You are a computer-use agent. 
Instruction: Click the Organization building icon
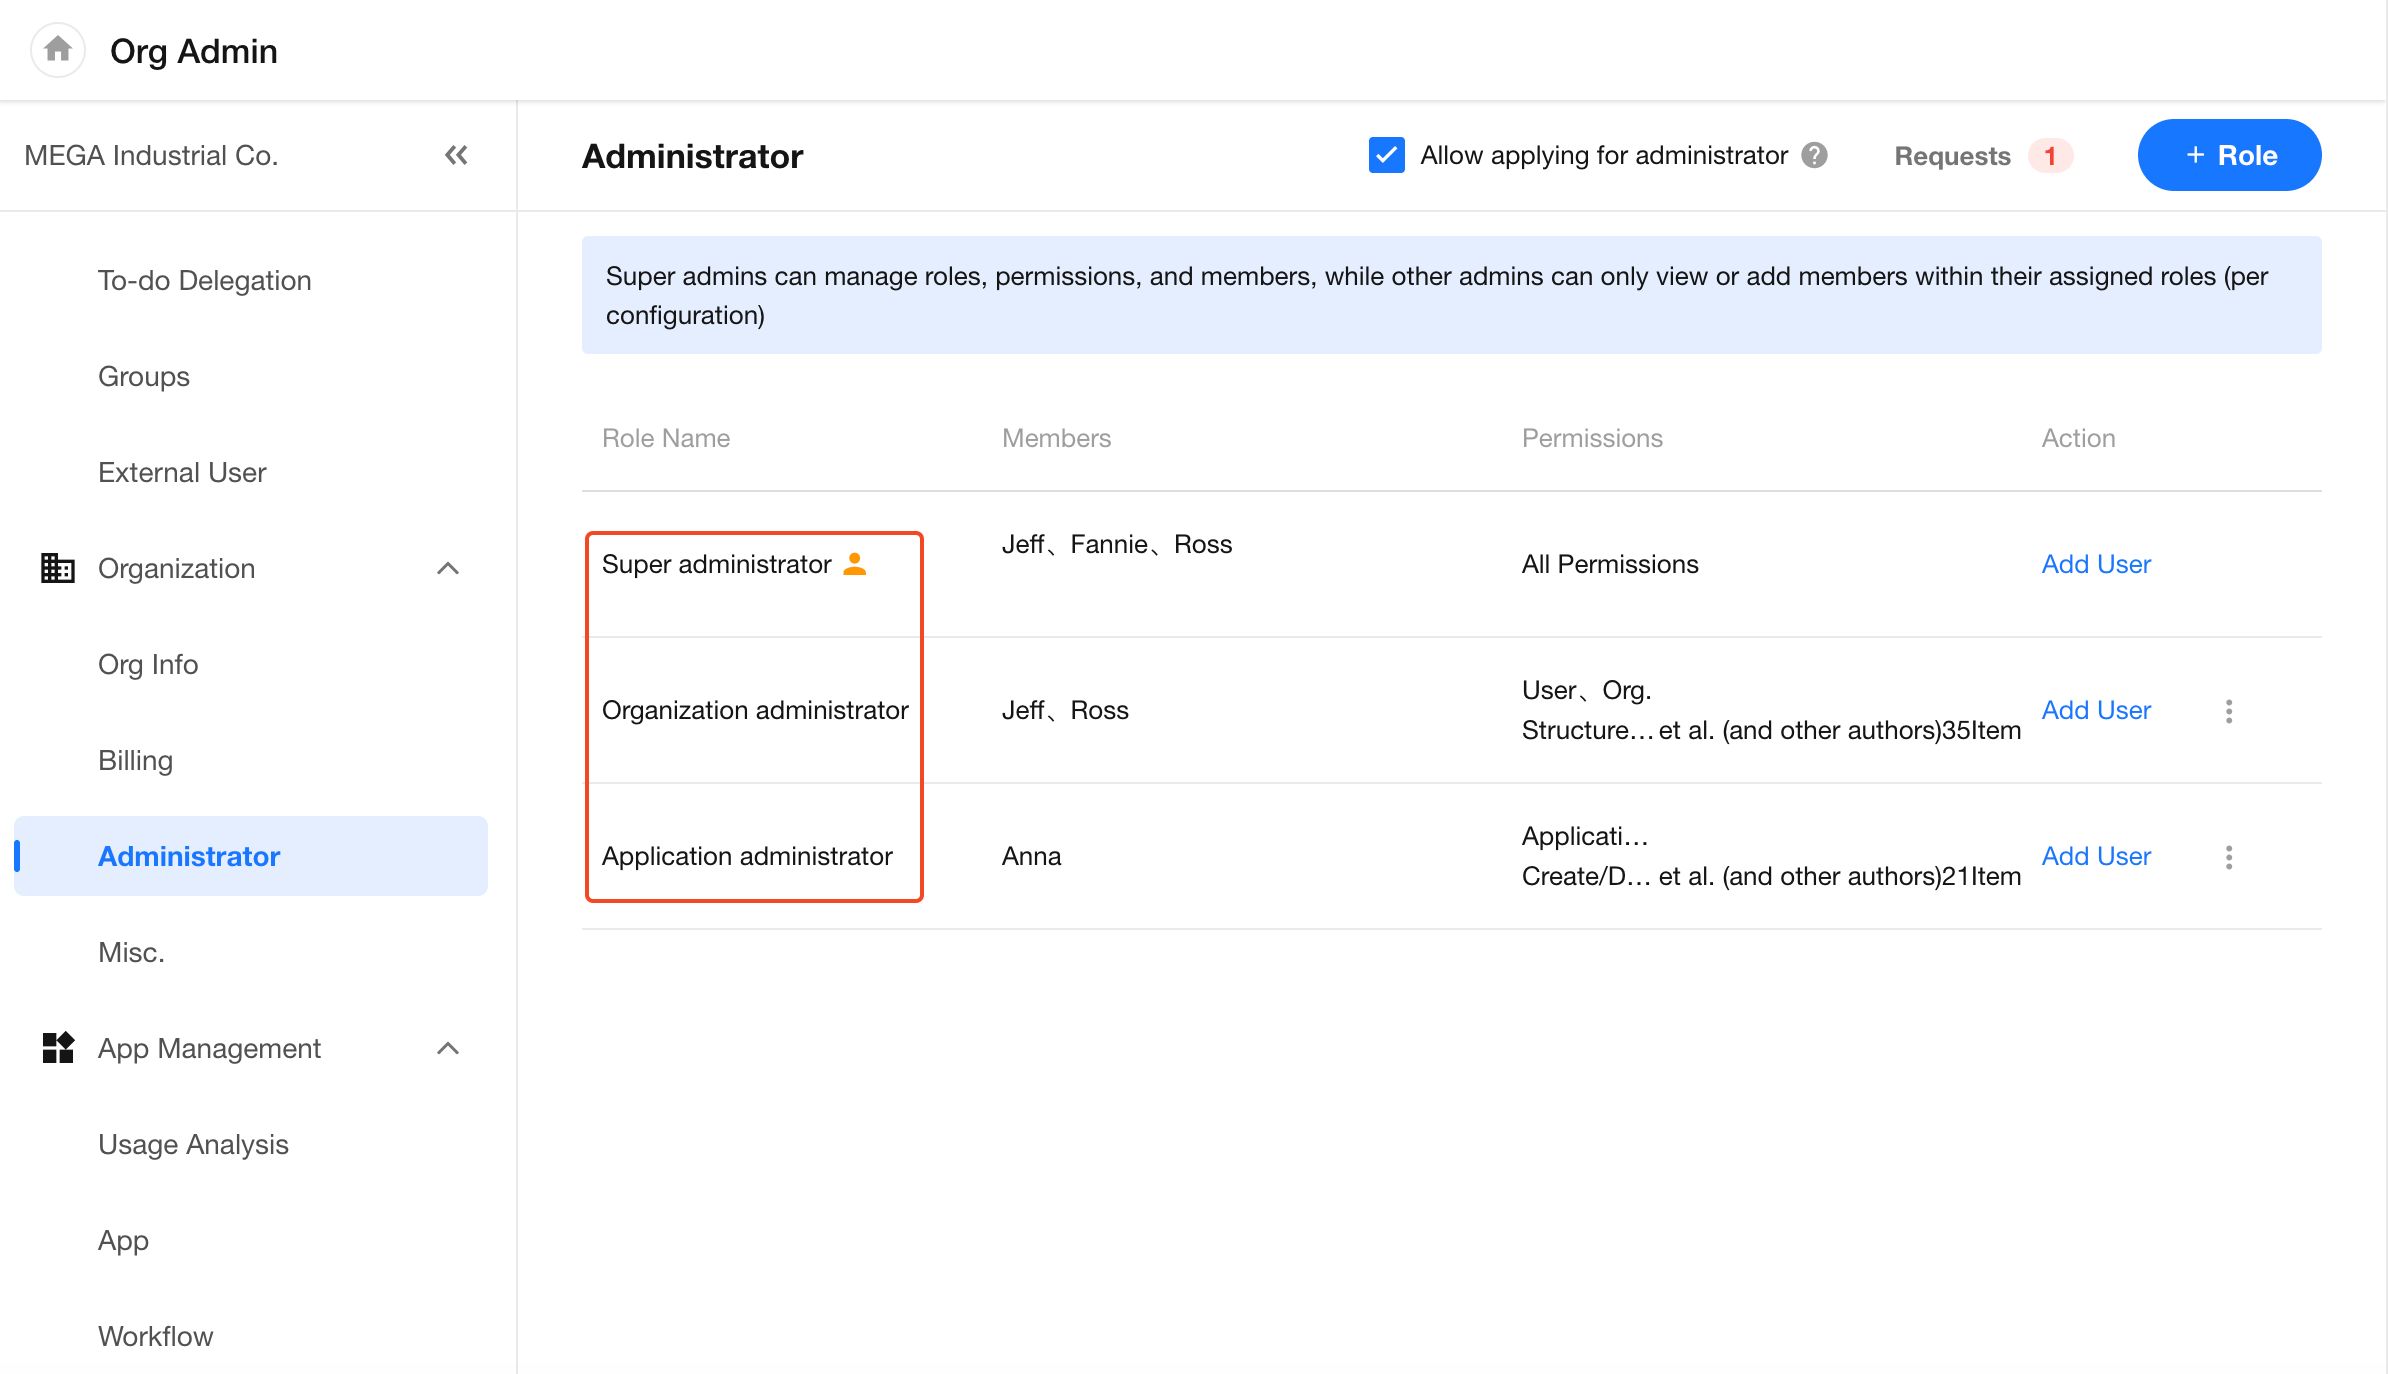[58, 568]
